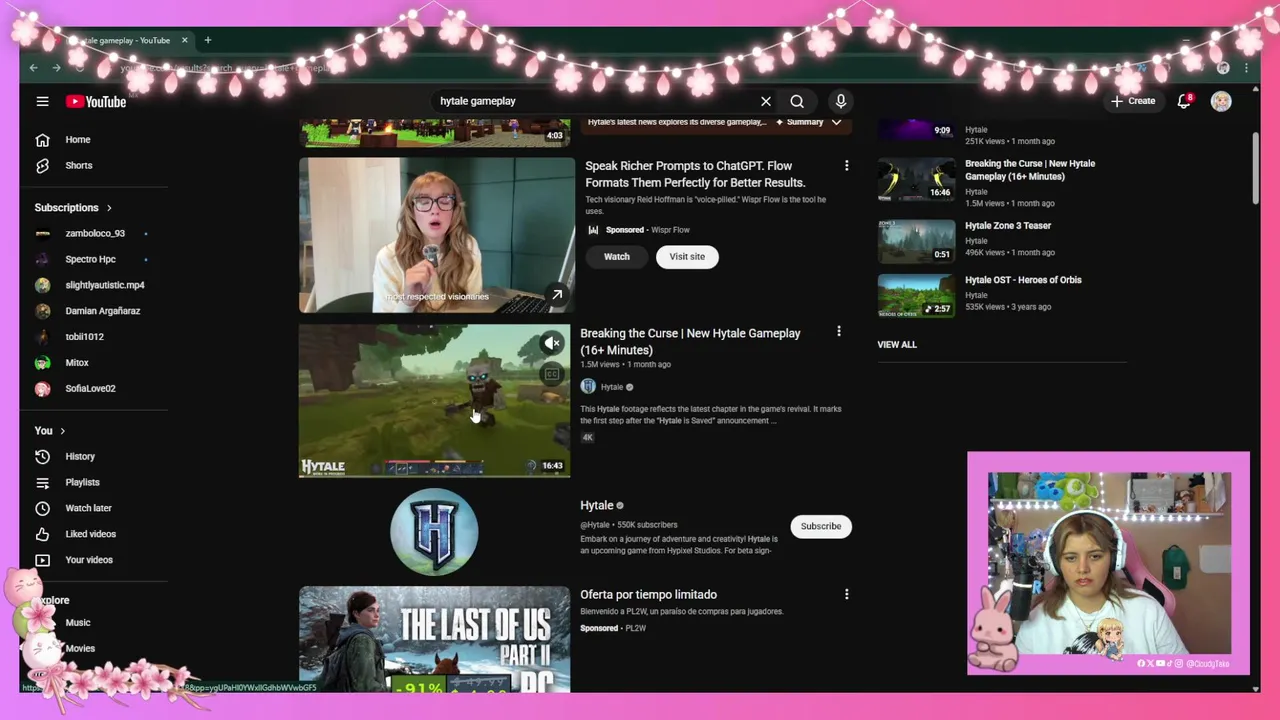Open more options for Wispr Flow ad
The width and height of the screenshot is (1280, 720).
(x=847, y=166)
